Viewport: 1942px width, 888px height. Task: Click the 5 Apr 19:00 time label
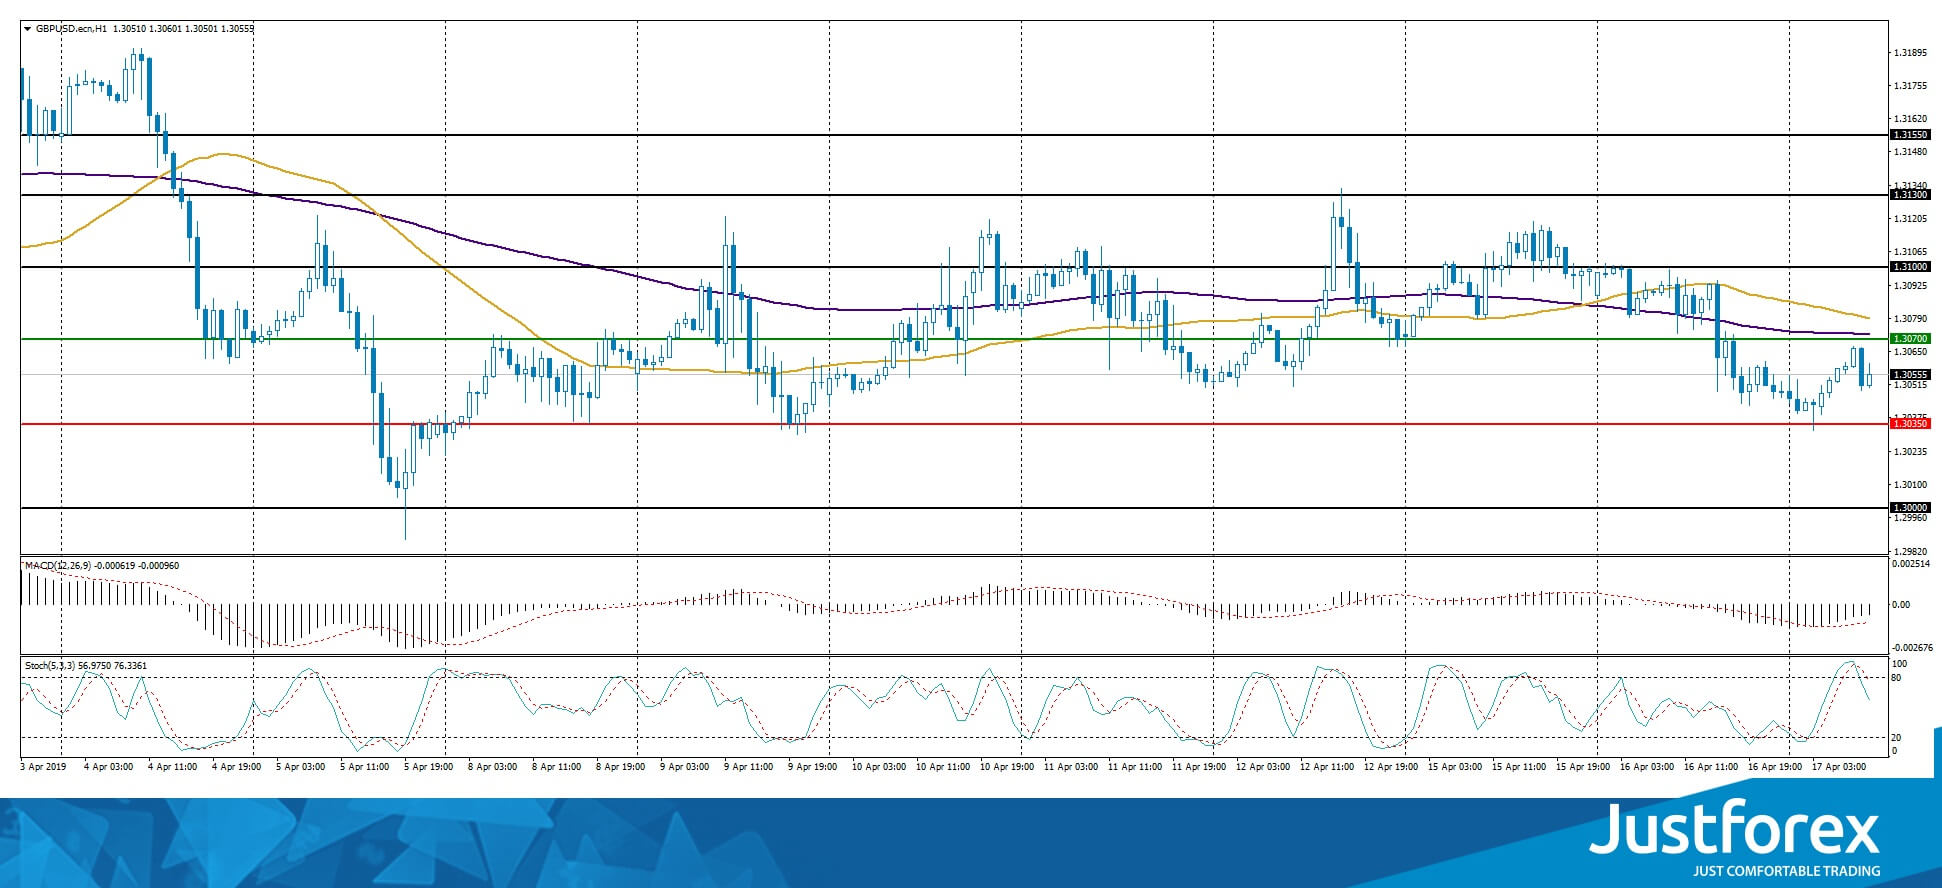(x=428, y=767)
